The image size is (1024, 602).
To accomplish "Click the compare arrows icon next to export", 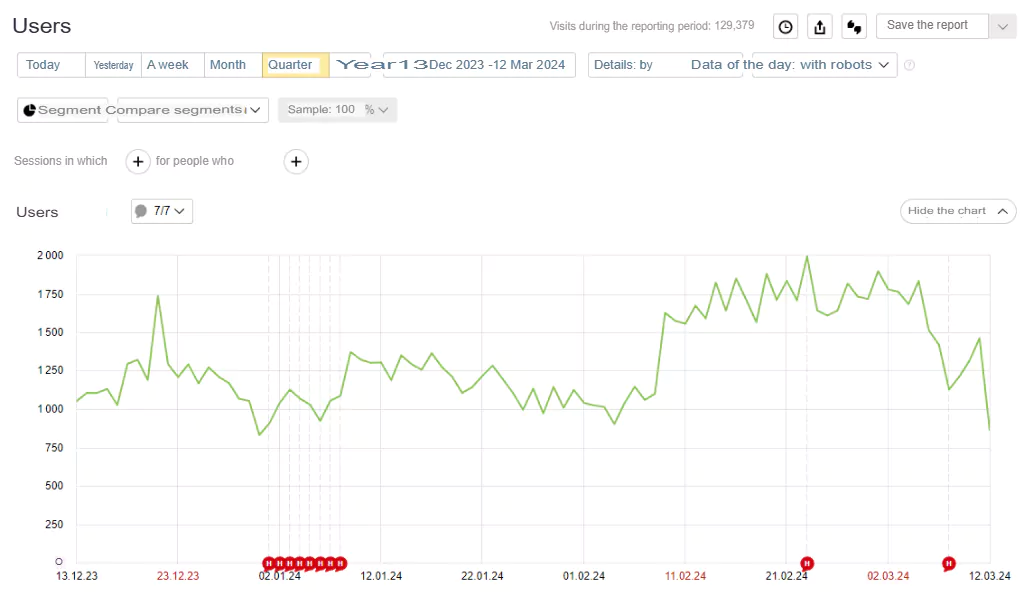I will (854, 27).
